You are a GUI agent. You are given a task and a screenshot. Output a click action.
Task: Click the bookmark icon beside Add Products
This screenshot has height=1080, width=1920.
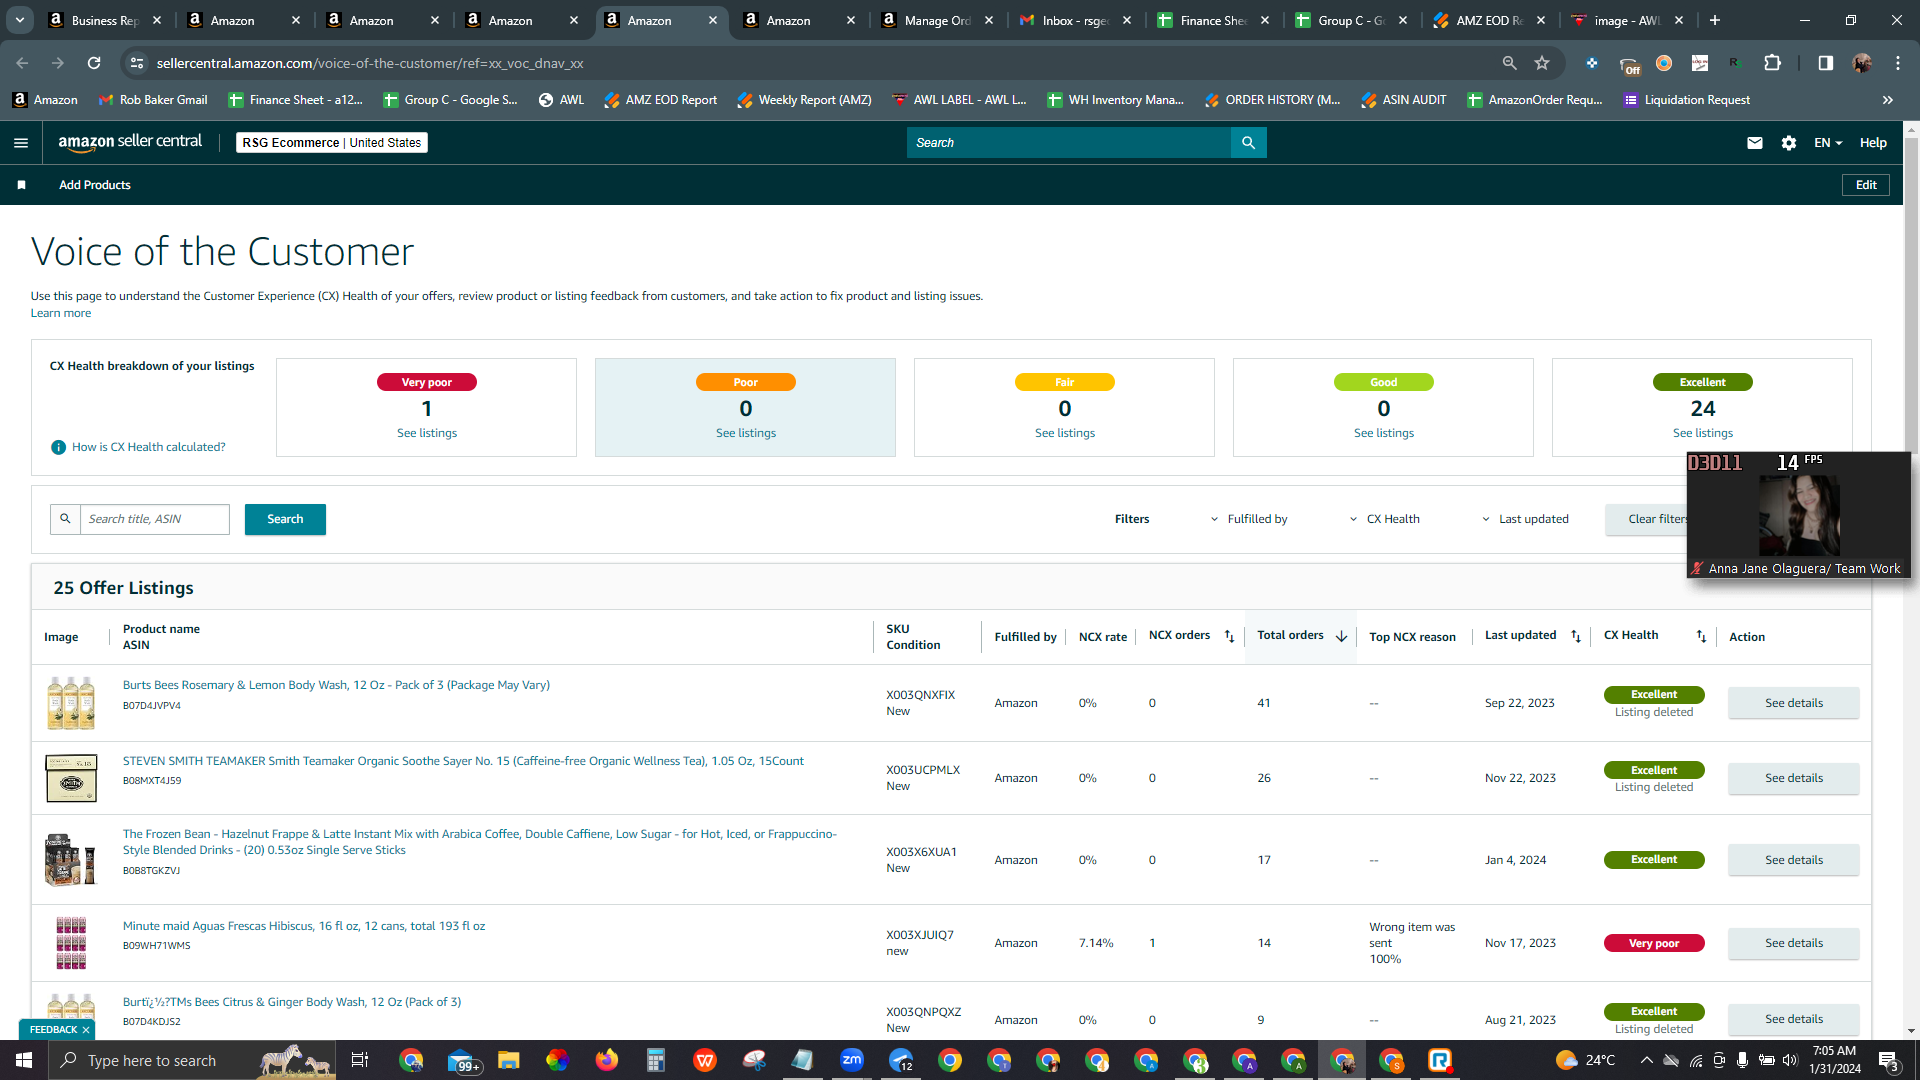22,185
